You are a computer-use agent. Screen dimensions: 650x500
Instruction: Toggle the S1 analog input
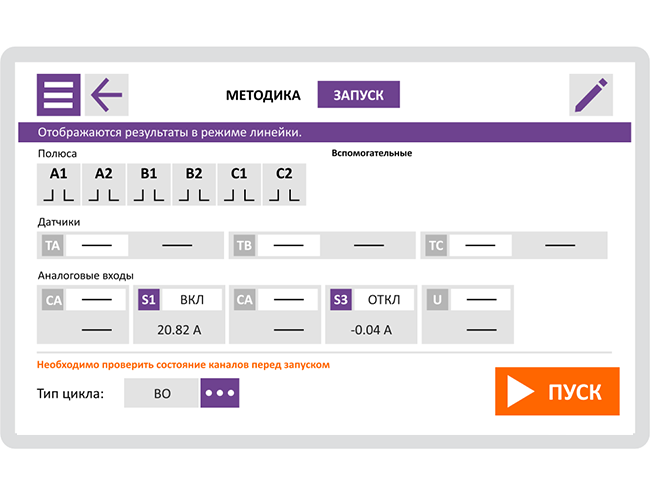(148, 299)
